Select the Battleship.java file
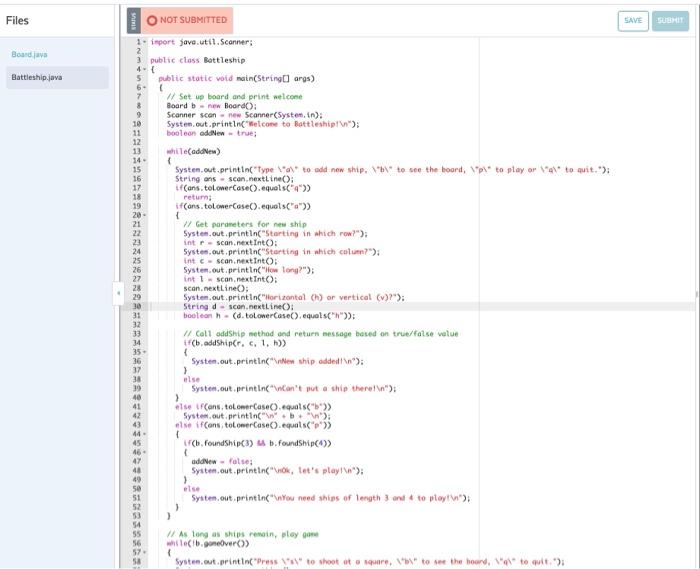 (57, 77)
